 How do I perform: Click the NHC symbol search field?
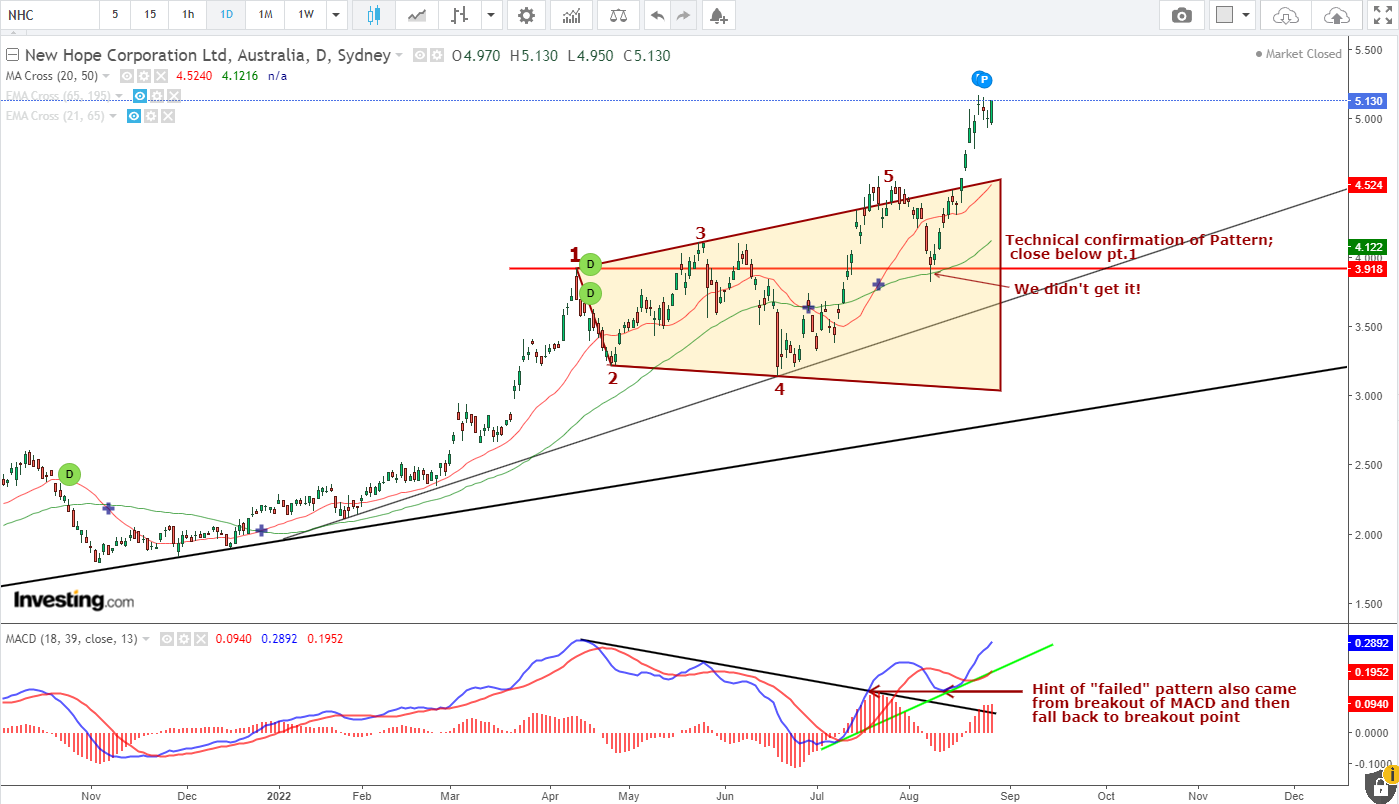pos(48,15)
